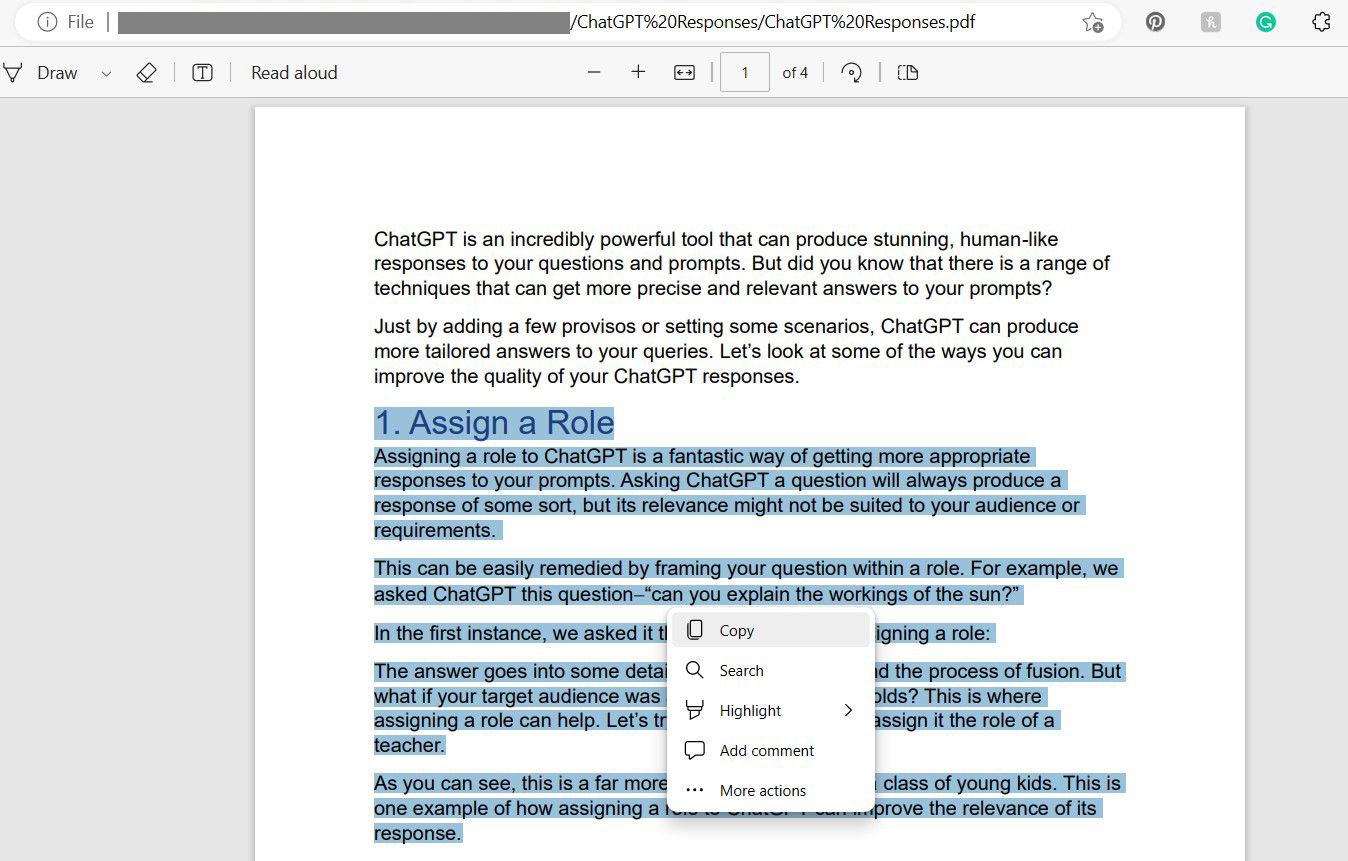Click the page number input field
This screenshot has width=1348, height=861.
745,71
